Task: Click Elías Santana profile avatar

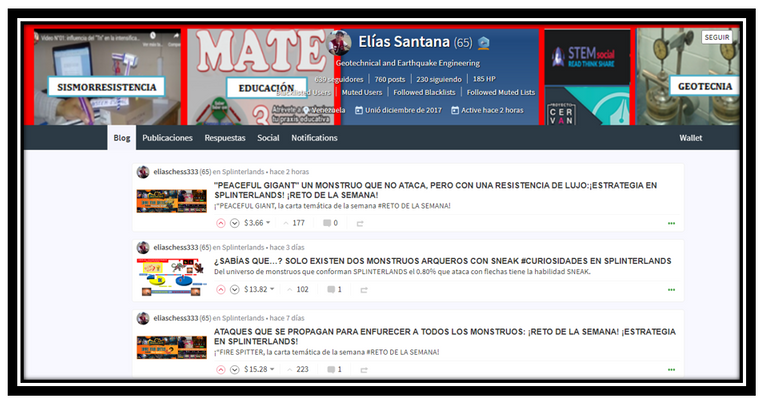Action: click(339, 43)
